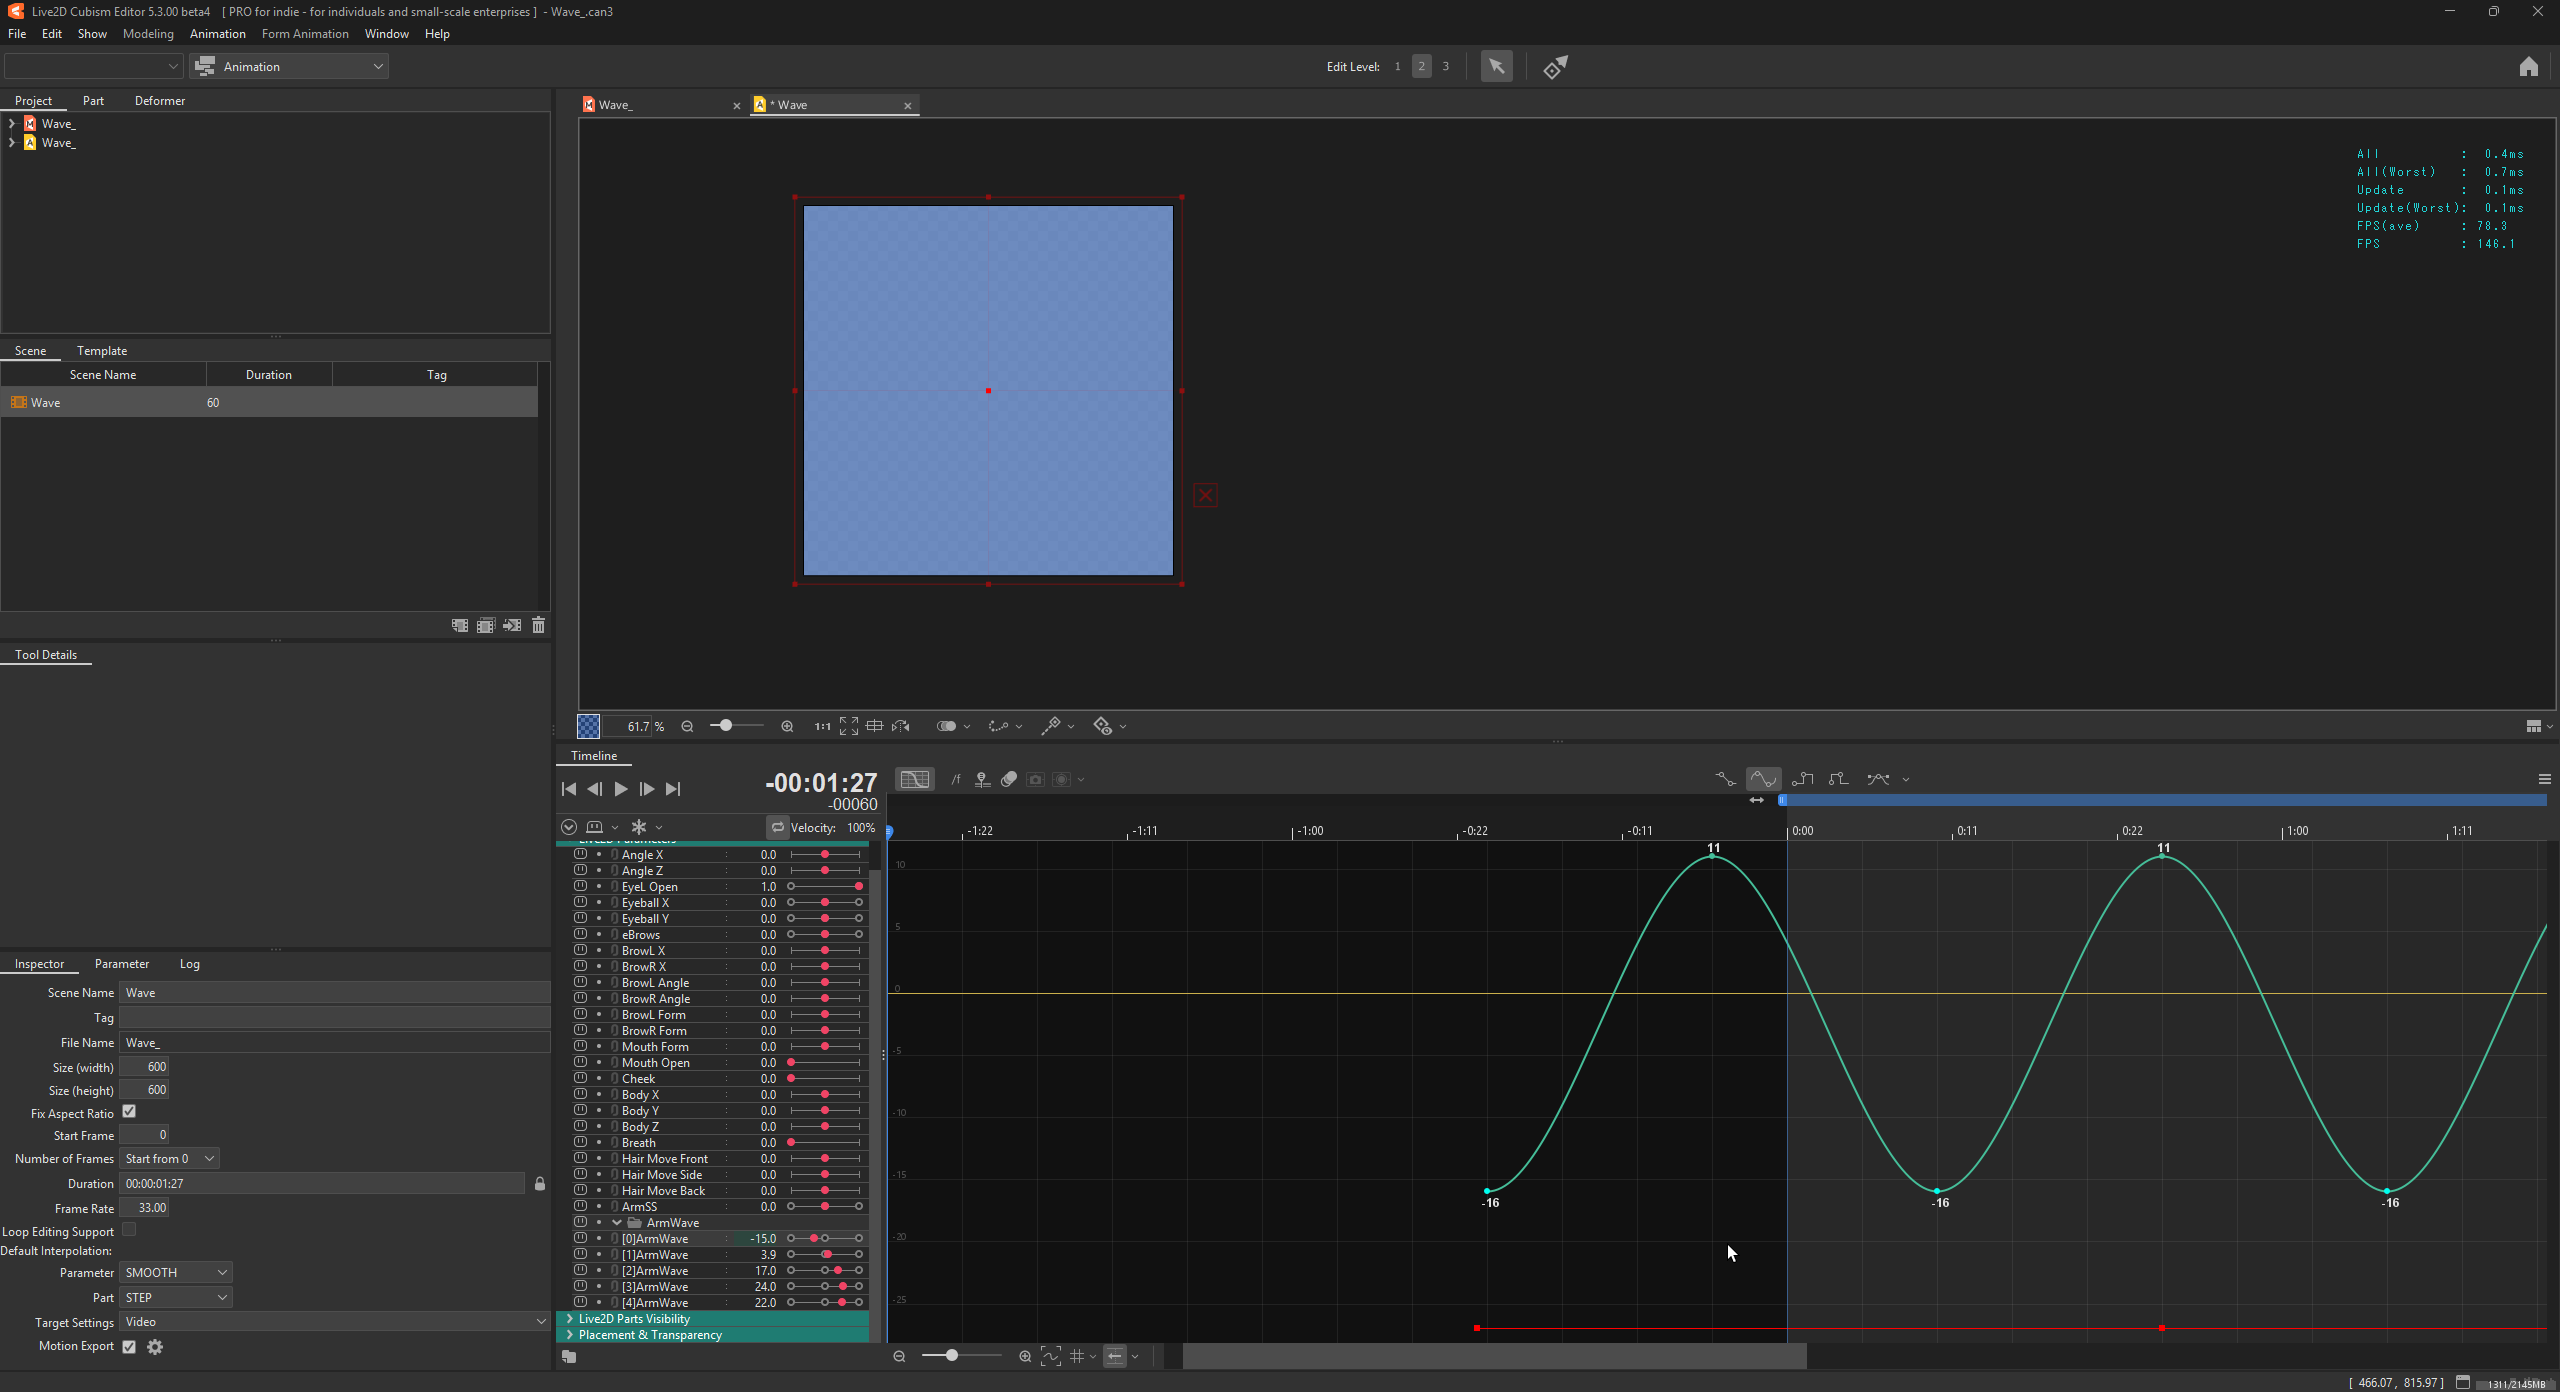Toggle the Fix Aspect Ratio checkbox
Image resolution: width=2560 pixels, height=1392 pixels.
tap(129, 1112)
